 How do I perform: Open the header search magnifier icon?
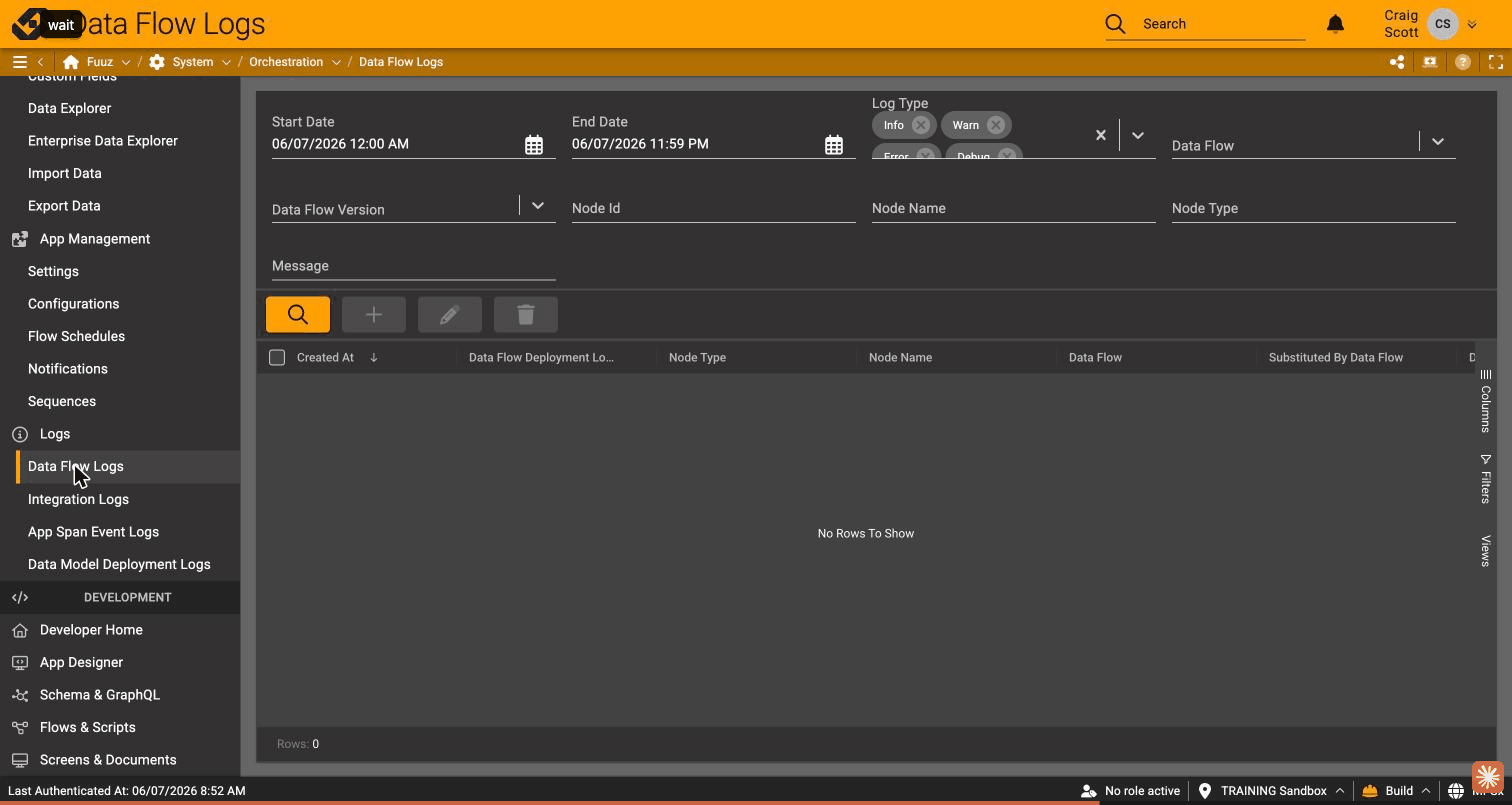click(x=1116, y=24)
